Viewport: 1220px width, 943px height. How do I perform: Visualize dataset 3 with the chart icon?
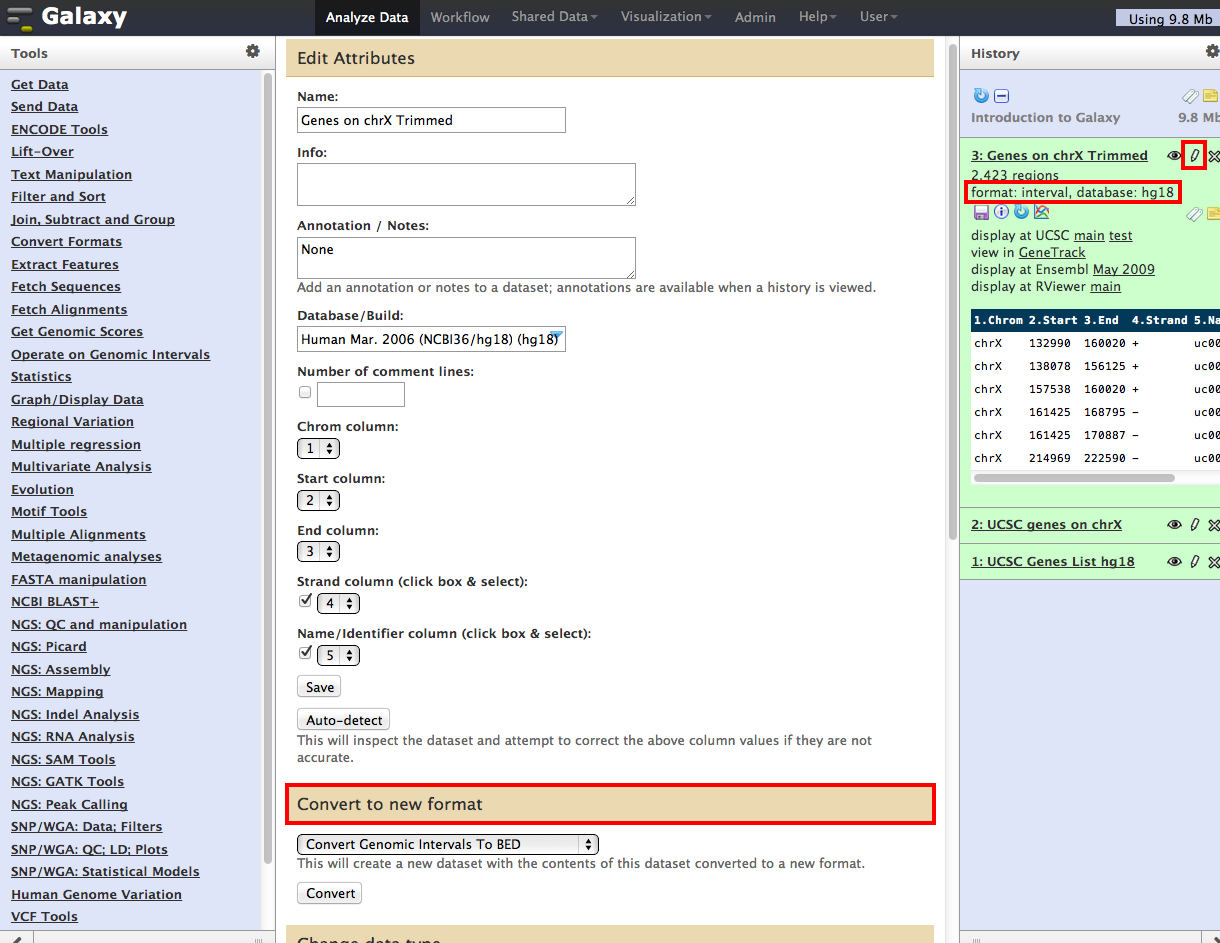[1041, 212]
